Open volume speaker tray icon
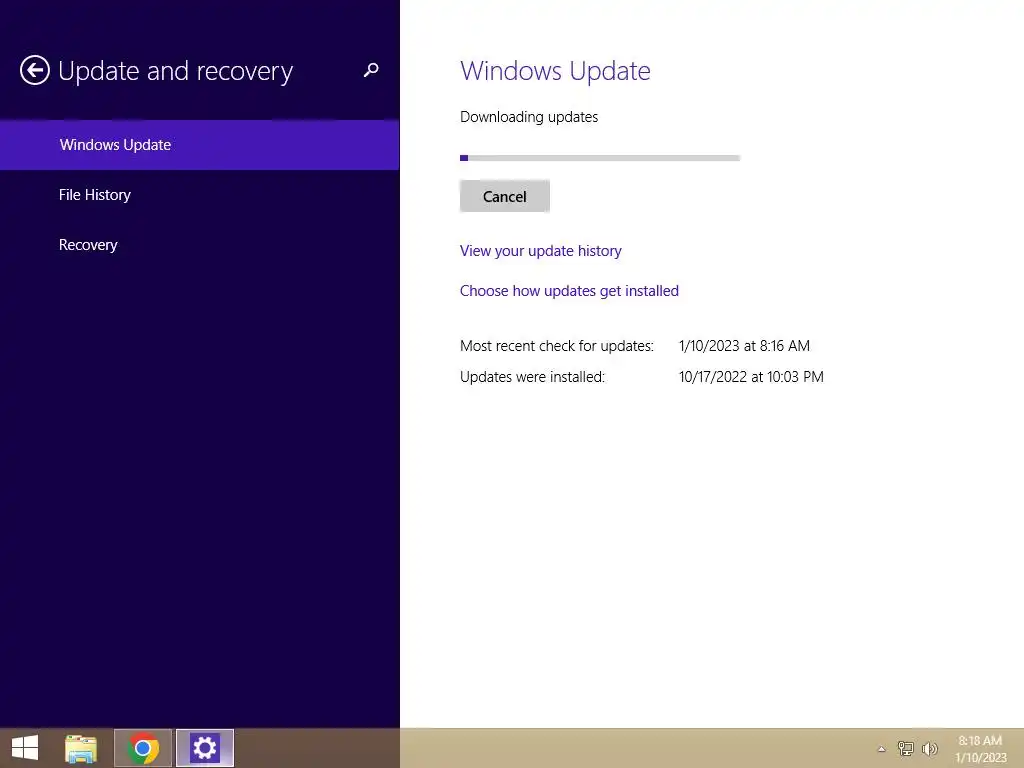The height and width of the screenshot is (768, 1024). (929, 748)
